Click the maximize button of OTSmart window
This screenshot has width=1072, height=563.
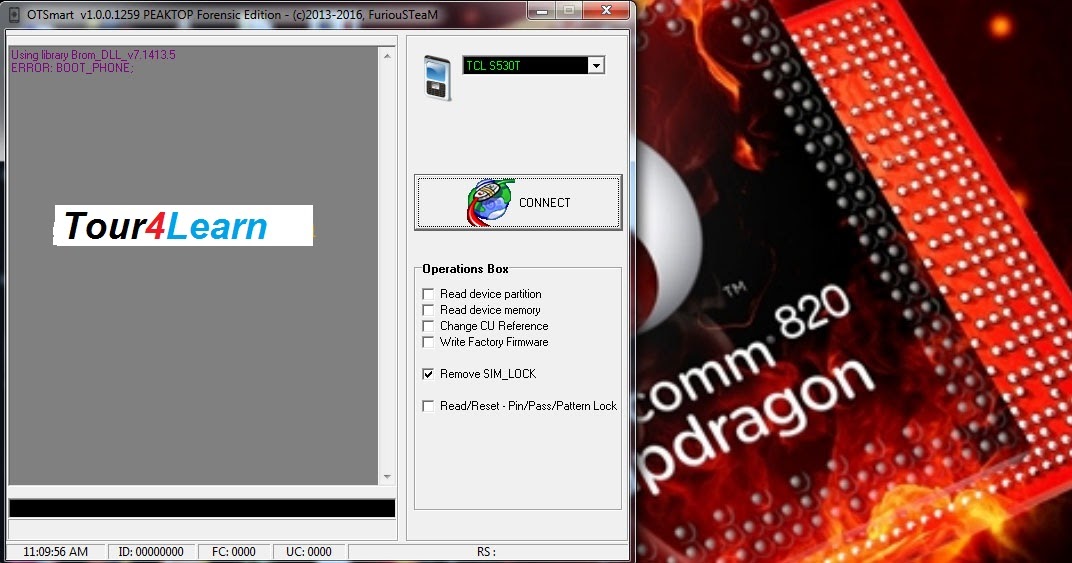570,10
